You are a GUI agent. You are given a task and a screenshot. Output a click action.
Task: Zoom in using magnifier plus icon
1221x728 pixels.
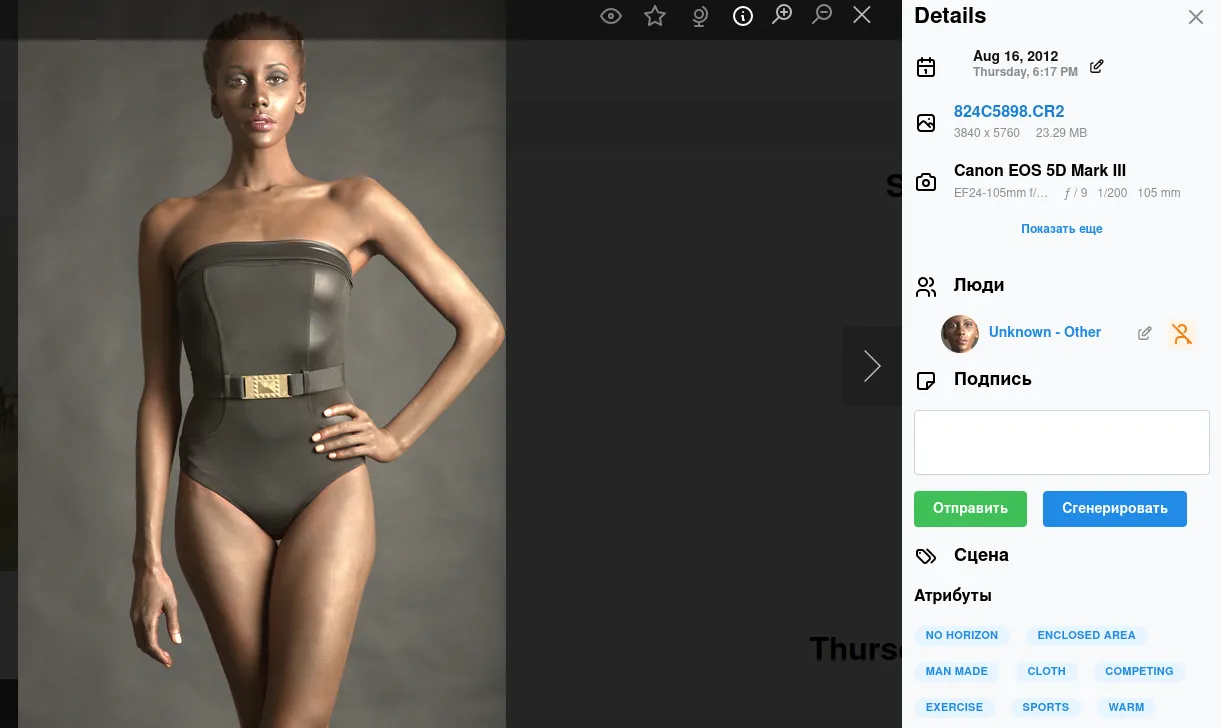[x=782, y=15]
